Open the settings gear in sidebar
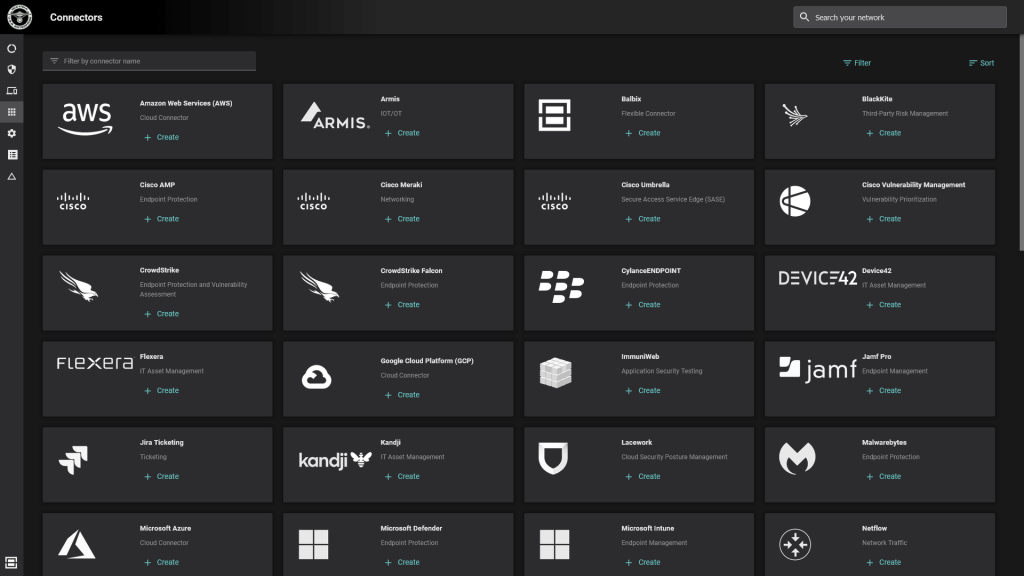This screenshot has width=1024, height=576. 12,133
